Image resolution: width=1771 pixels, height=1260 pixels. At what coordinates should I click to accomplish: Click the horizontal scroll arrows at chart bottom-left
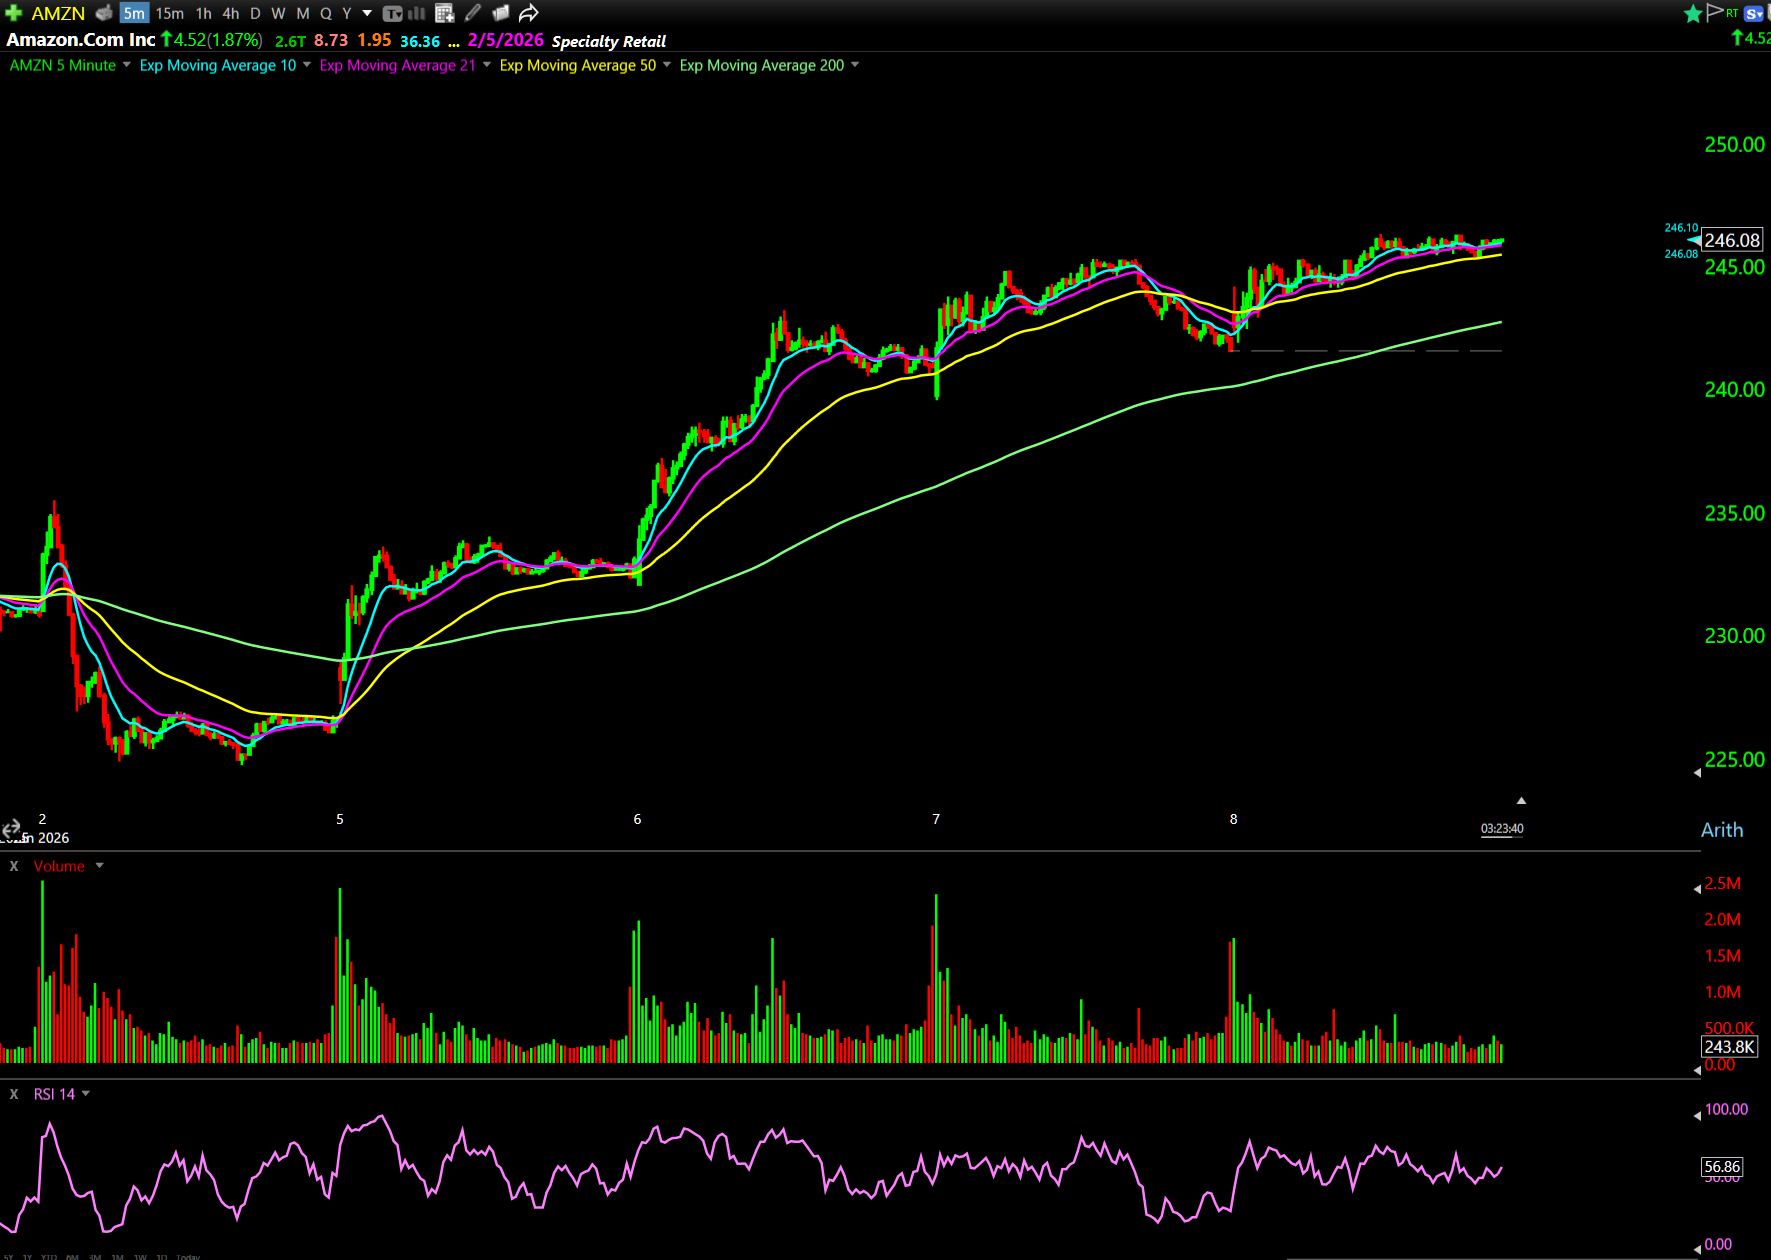click(x=11, y=829)
